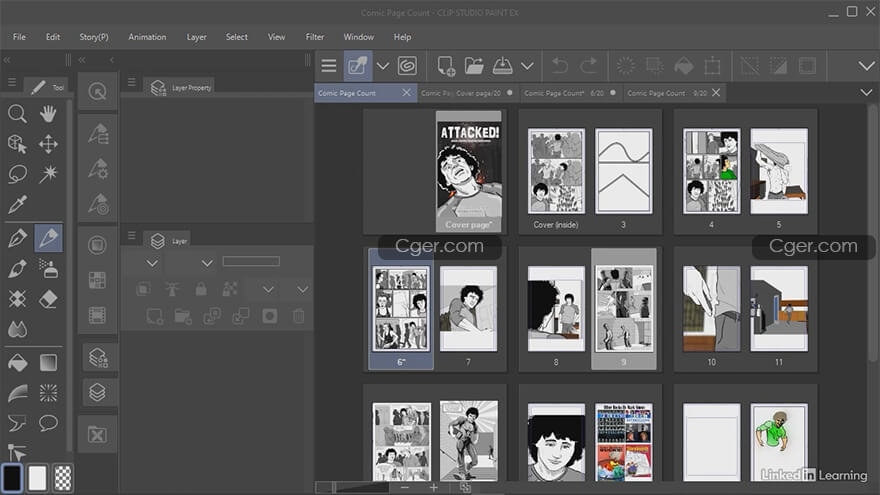880x495 pixels.
Task: Select the Saturated radial lines tool
Action: (48, 393)
